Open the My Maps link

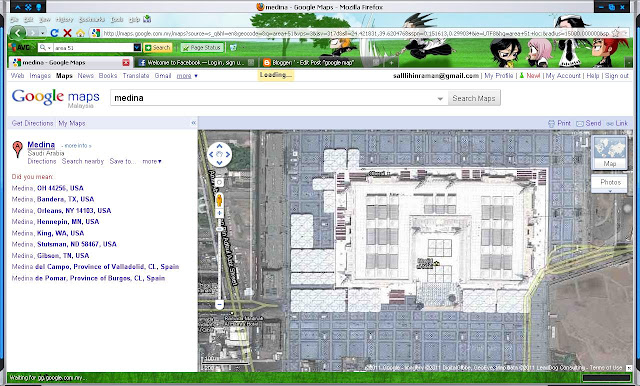click(x=72, y=123)
